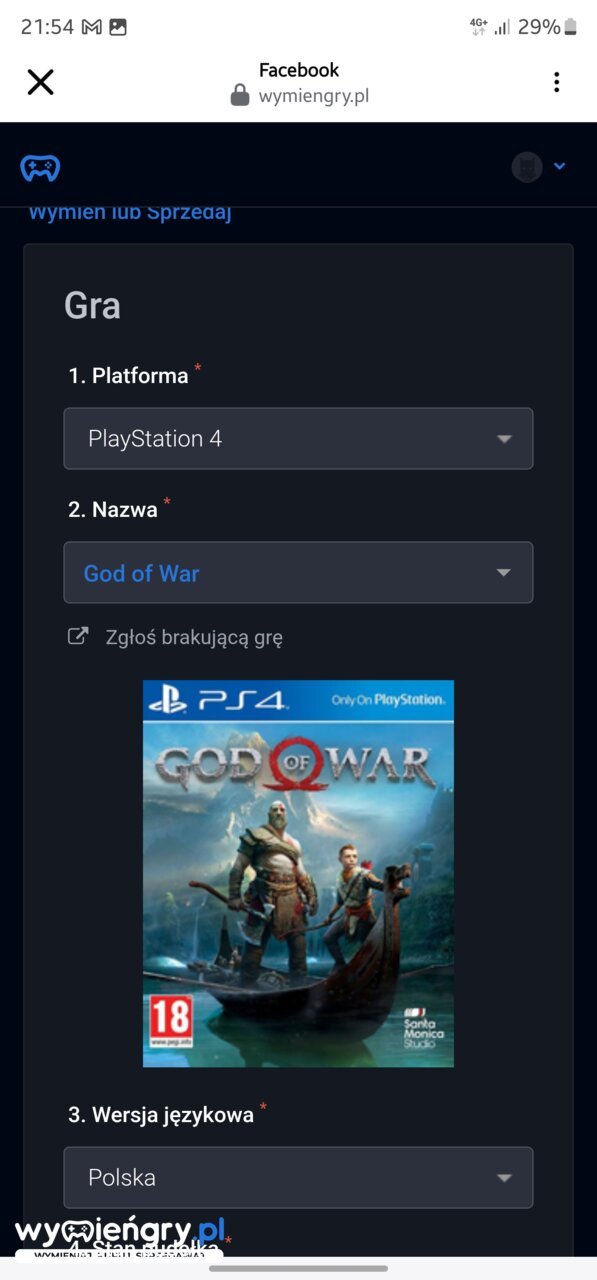This screenshot has height=1280, width=597.
Task: Tap the wymiengry.pl URL address text
Action: 314,96
